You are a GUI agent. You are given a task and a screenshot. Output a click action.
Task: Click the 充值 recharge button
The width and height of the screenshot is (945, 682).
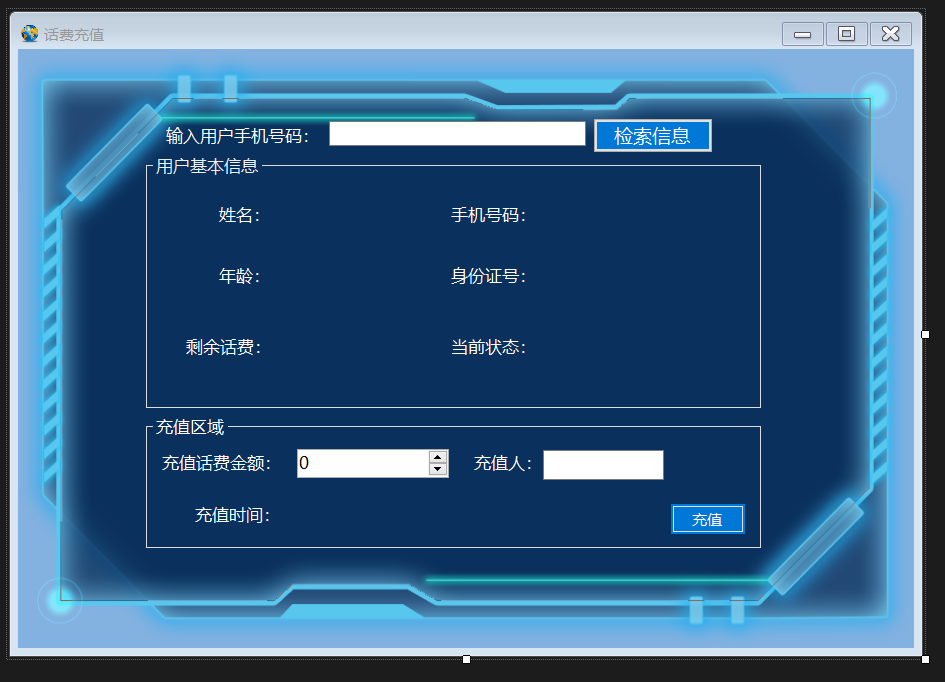coord(708,519)
